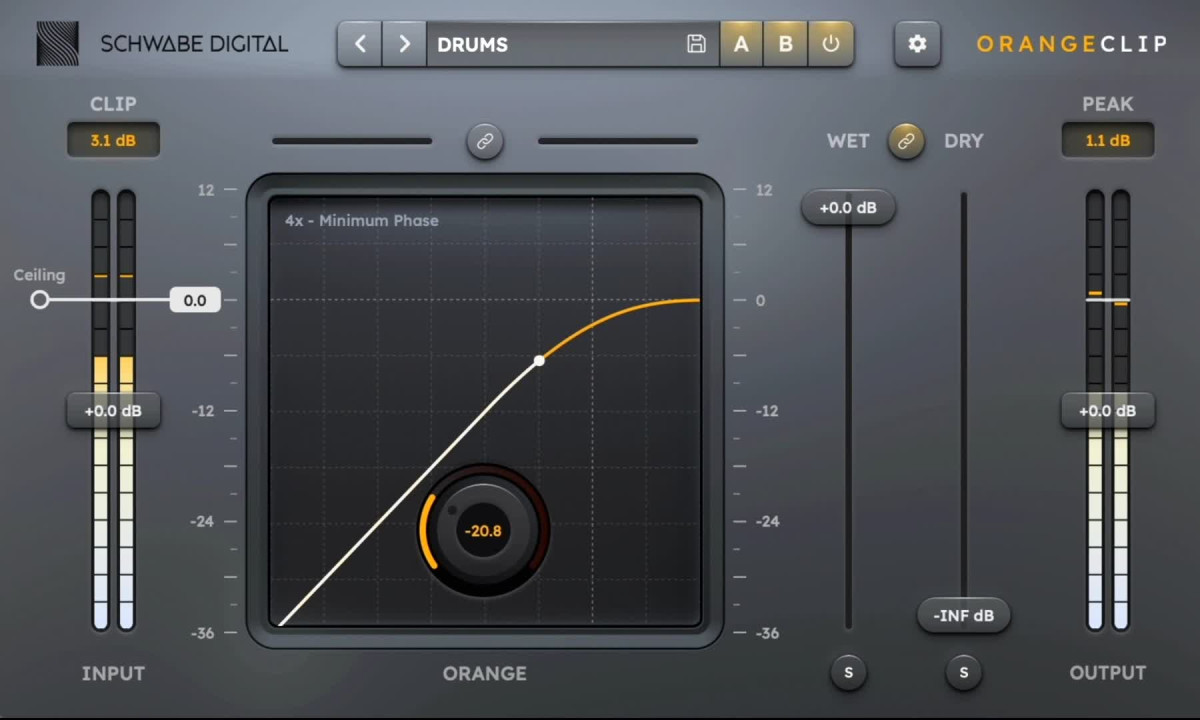Solo the Dry signal with S button
This screenshot has height=720, width=1200.
click(963, 672)
